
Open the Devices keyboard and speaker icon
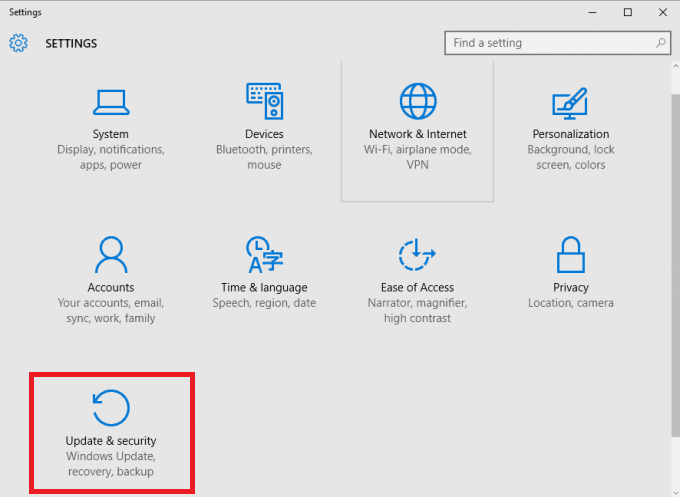[265, 101]
